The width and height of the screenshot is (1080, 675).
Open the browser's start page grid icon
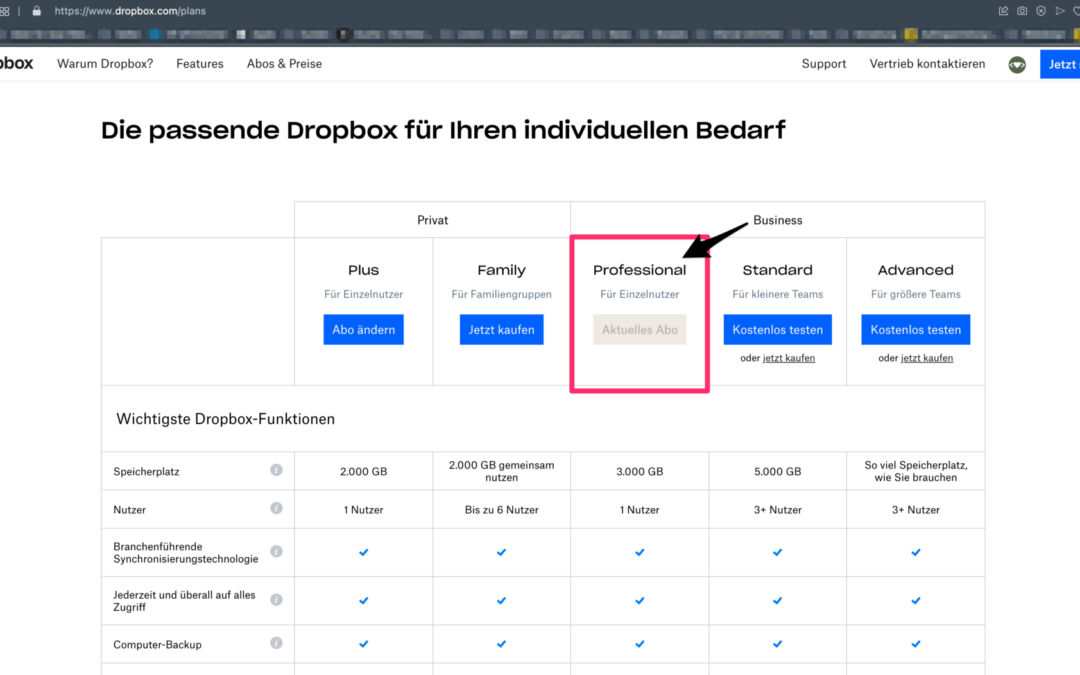pos(5,11)
